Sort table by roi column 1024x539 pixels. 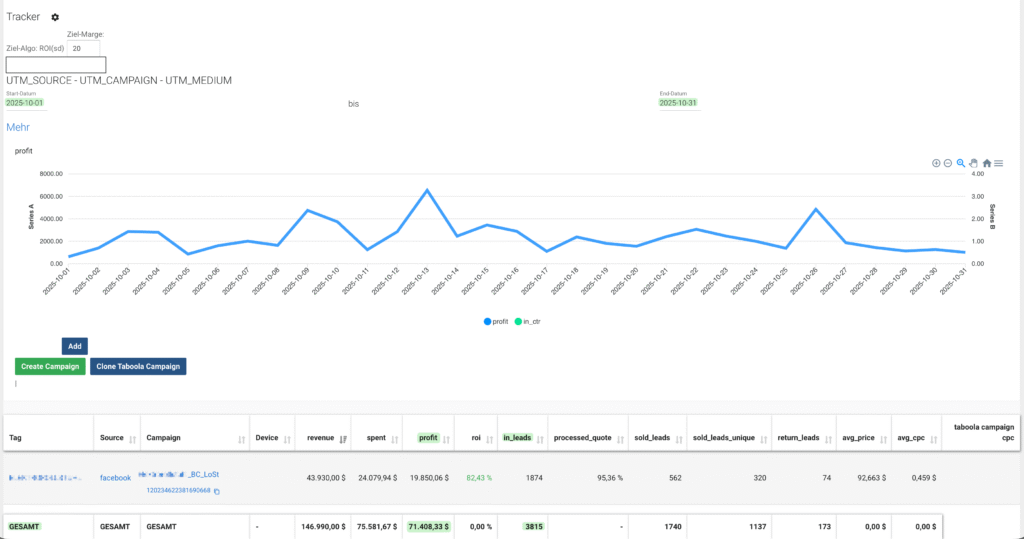coord(490,438)
